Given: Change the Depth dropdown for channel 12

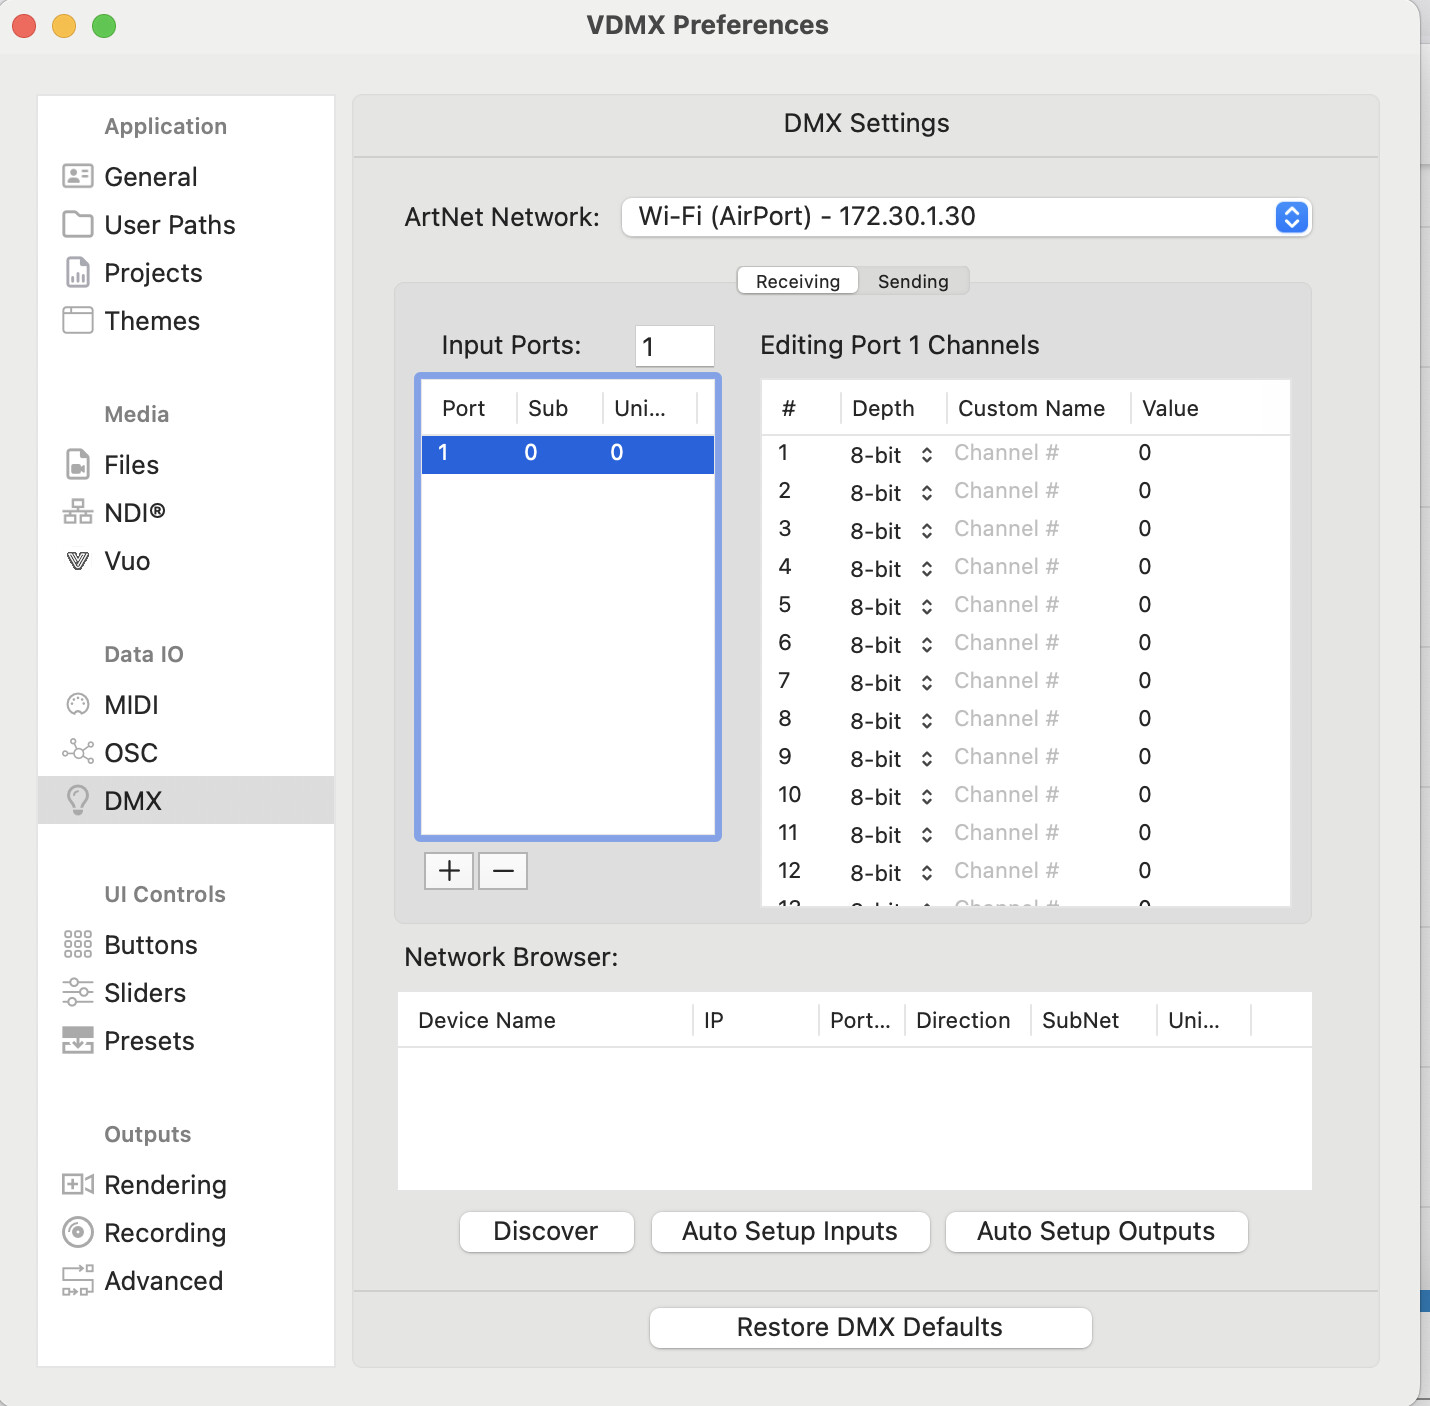Looking at the screenshot, I should tap(892, 873).
